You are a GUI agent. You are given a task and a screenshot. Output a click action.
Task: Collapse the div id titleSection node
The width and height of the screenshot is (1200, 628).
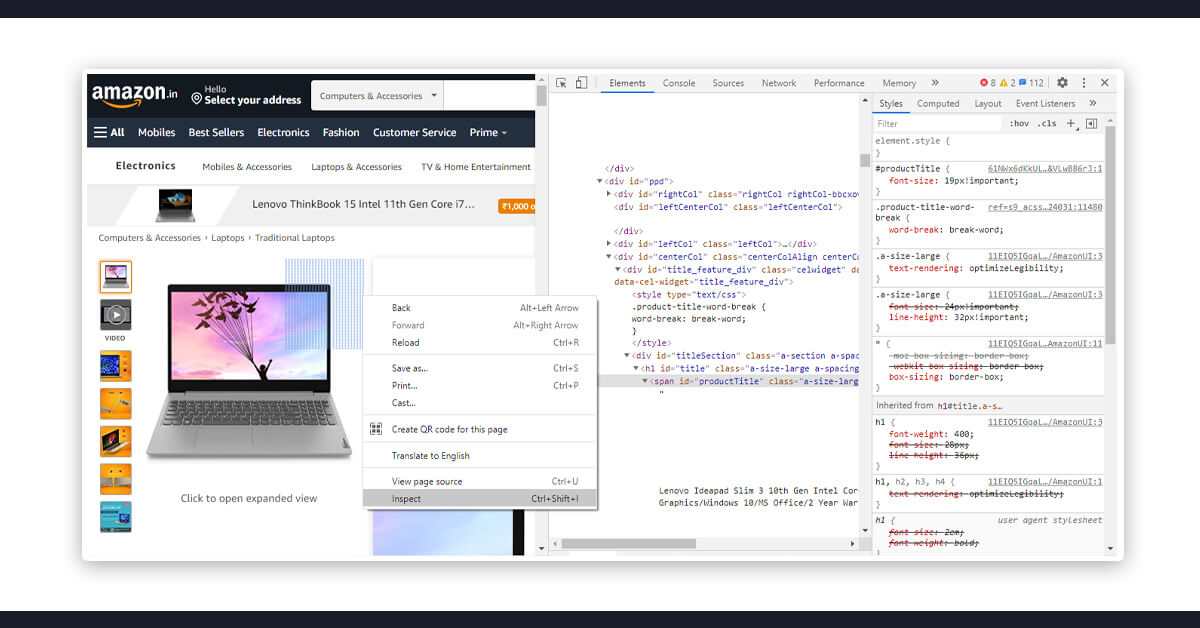(627, 356)
